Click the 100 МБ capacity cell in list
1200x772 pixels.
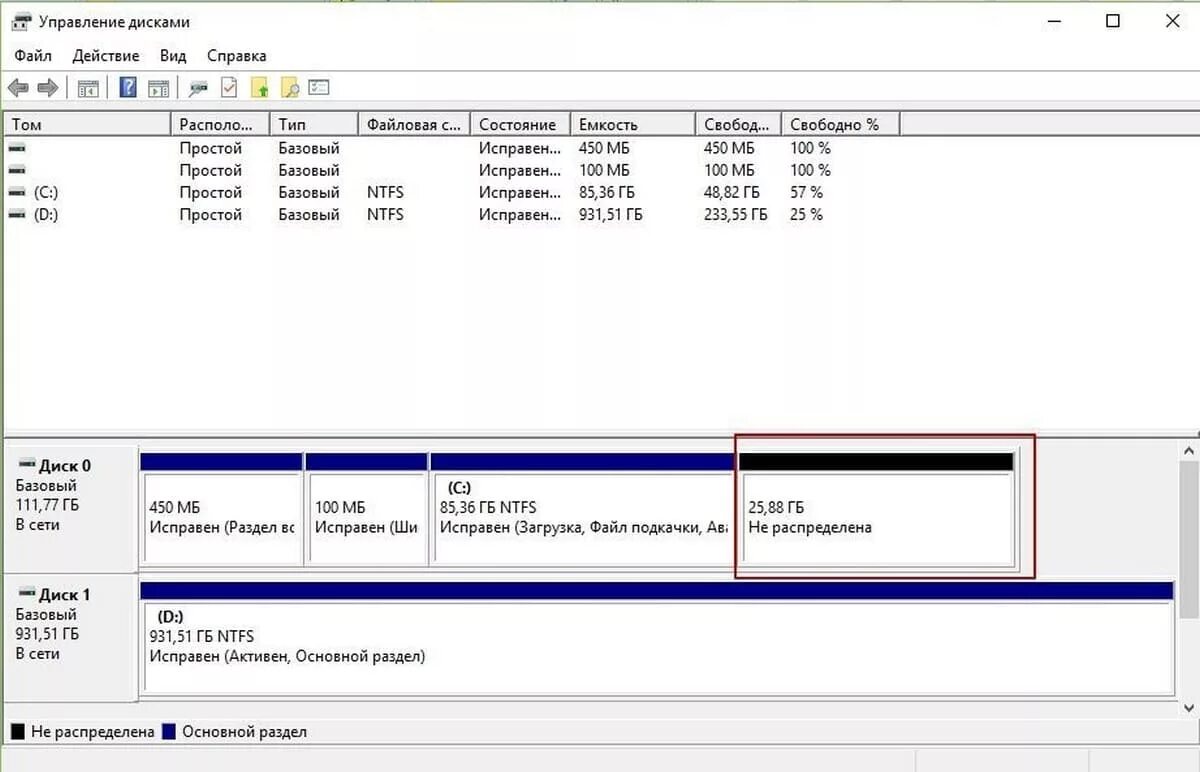[x=606, y=170]
